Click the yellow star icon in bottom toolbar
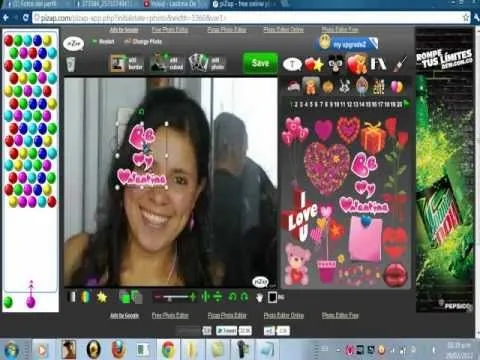480x360 pixels. click(x=102, y=297)
